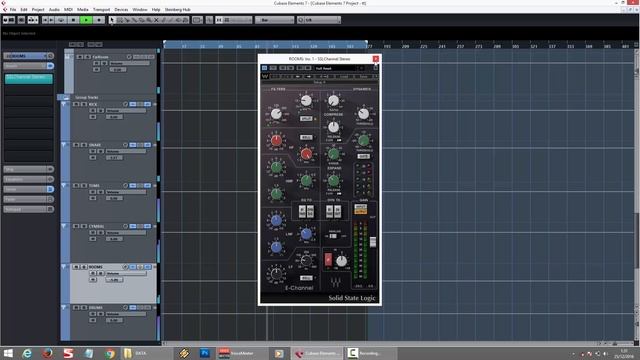
Task: Click the red HF gain knob
Action: 276,140
